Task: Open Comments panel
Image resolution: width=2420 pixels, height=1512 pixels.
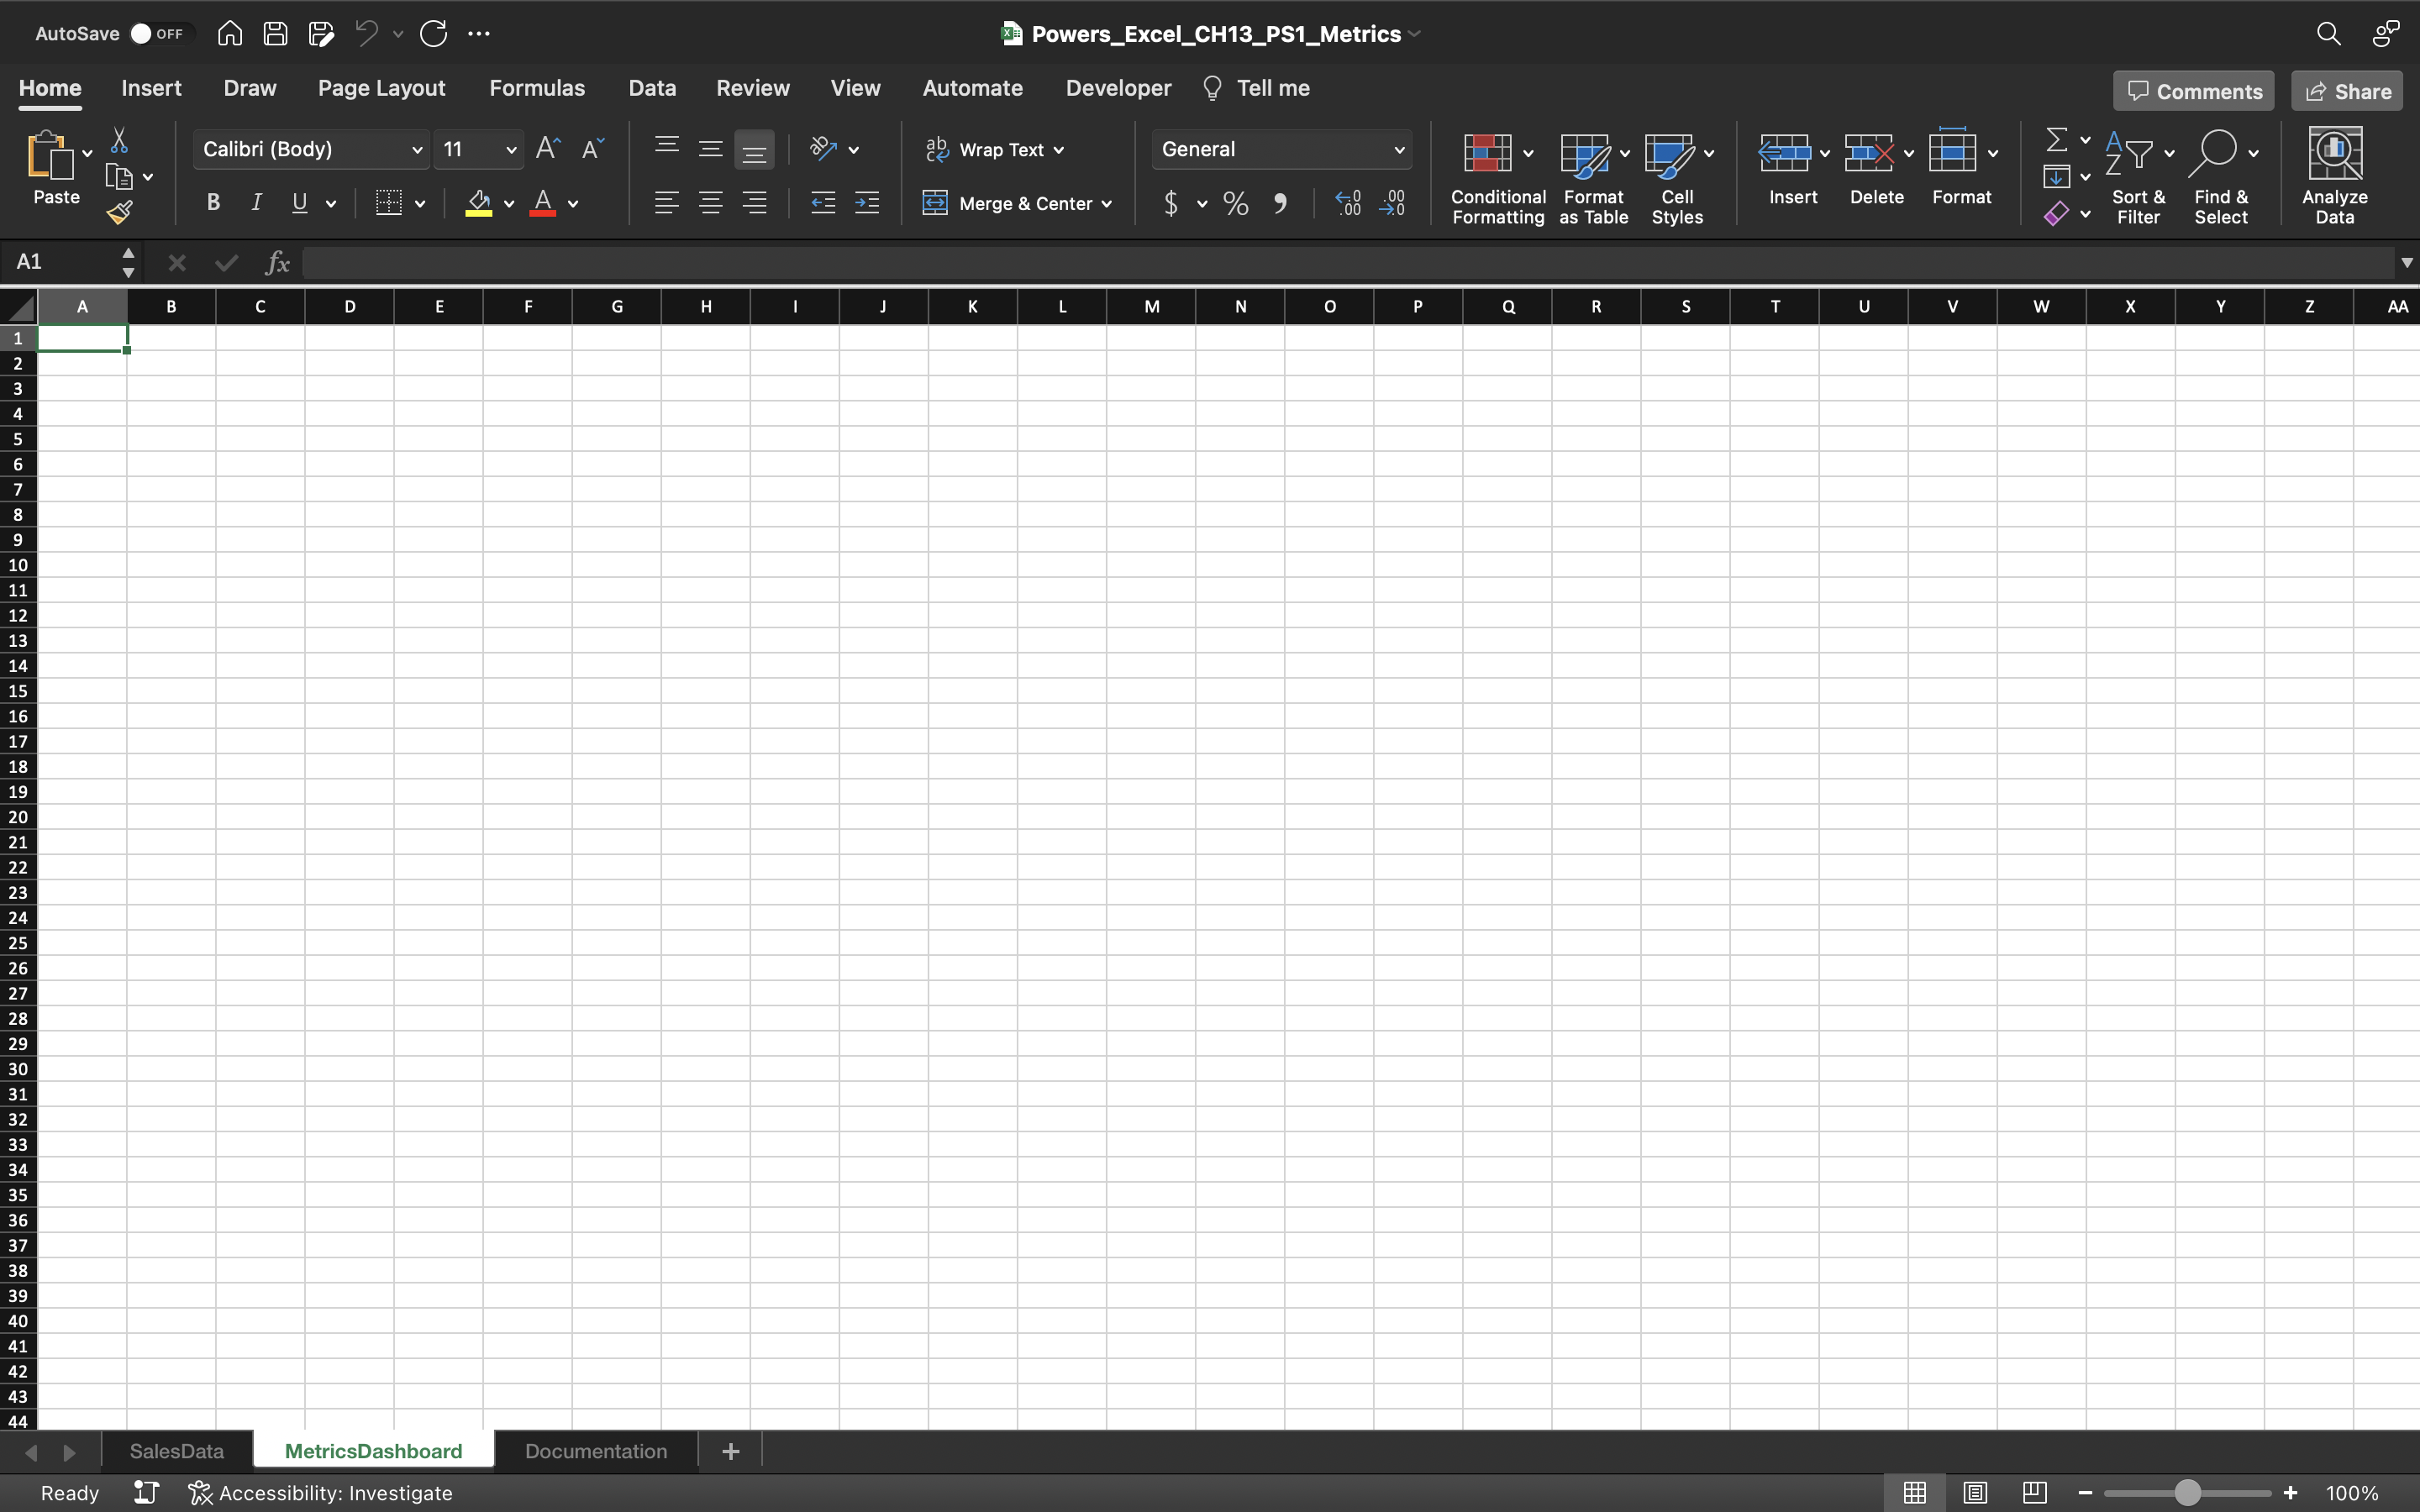Action: [2192, 90]
